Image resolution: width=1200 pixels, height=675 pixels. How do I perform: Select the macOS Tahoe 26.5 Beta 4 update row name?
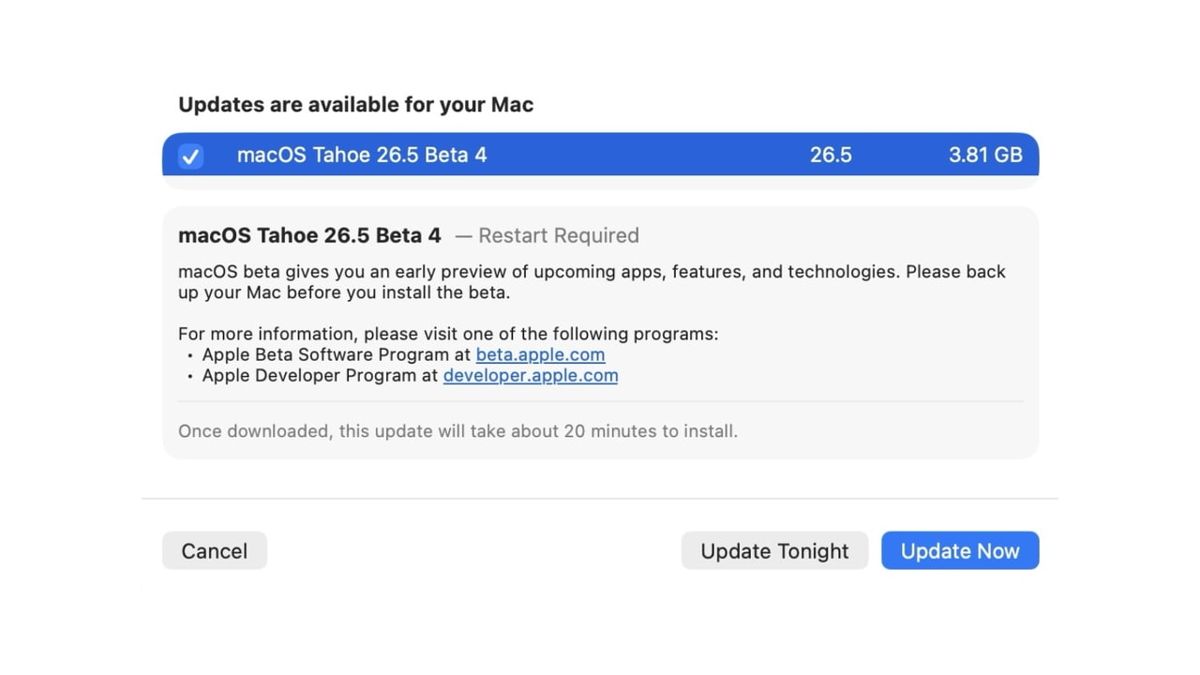coord(362,155)
